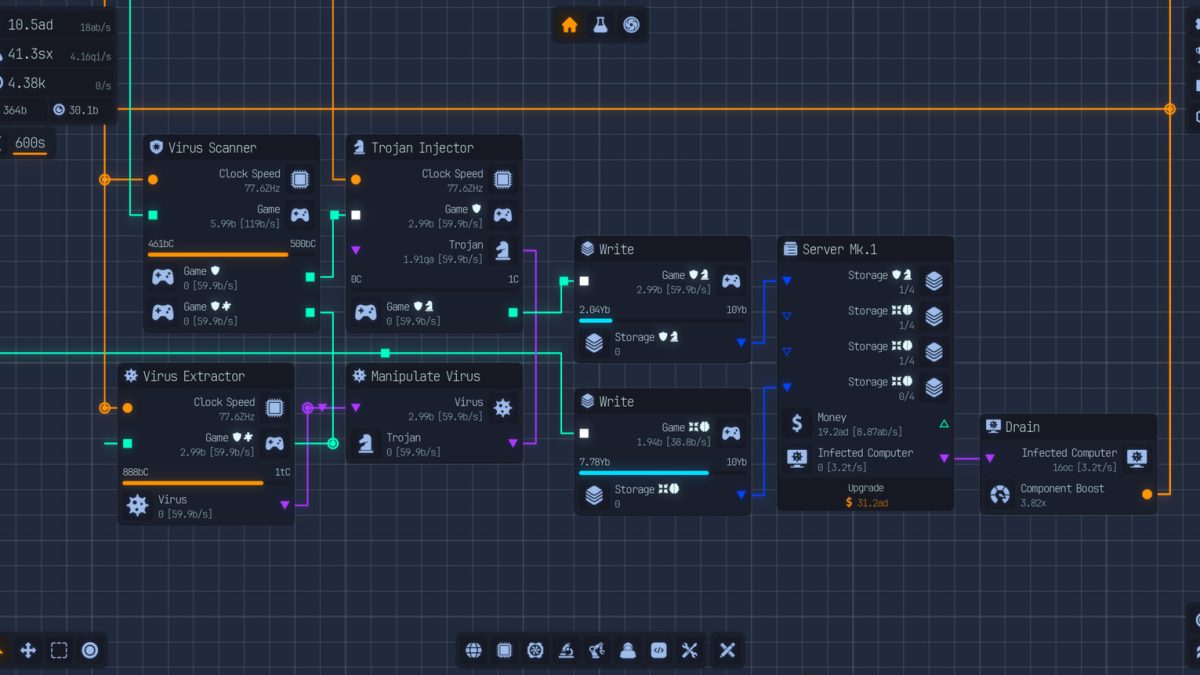
Task: Click the Server Mk.1 Upgrade button
Action: click(x=865, y=496)
